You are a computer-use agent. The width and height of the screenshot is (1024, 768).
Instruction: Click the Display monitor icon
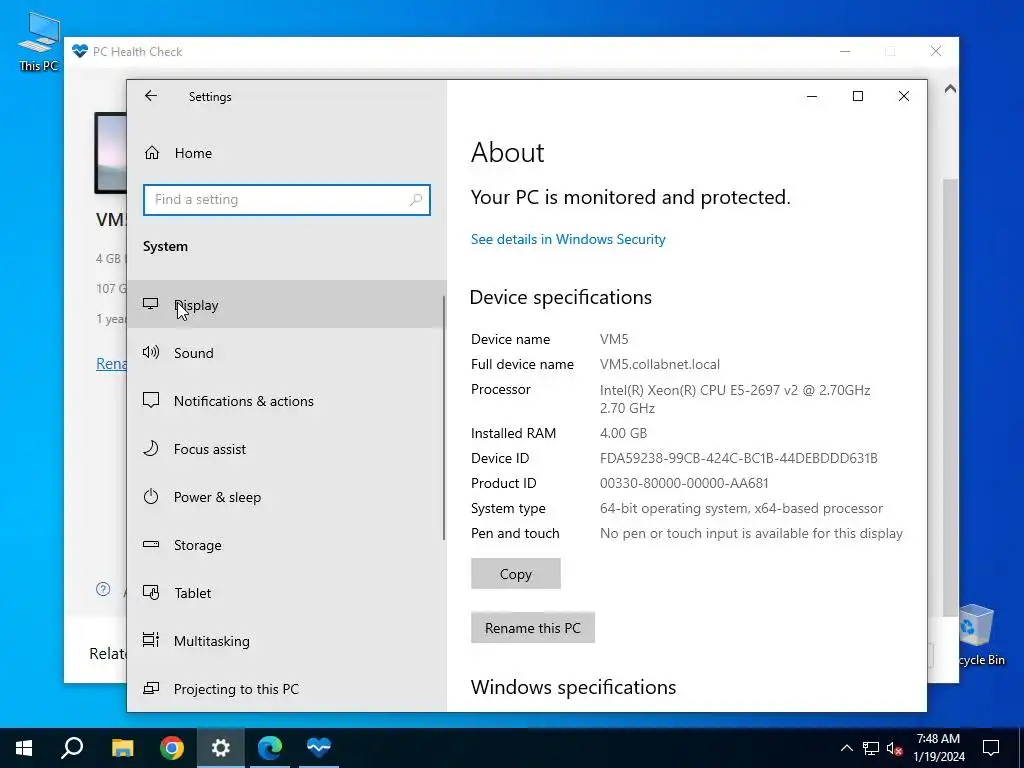point(151,304)
